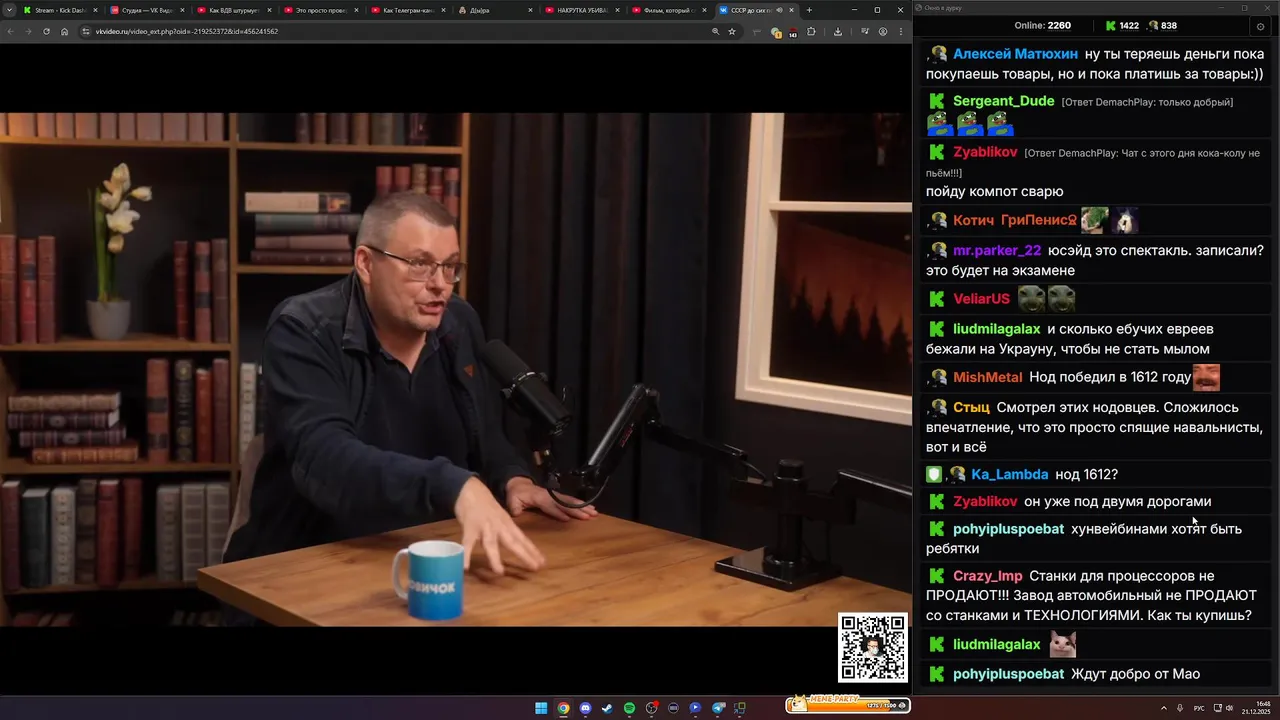Viewport: 1280px width, 720px height.
Task: Open page zoom magnifier in address bar
Action: click(x=716, y=31)
